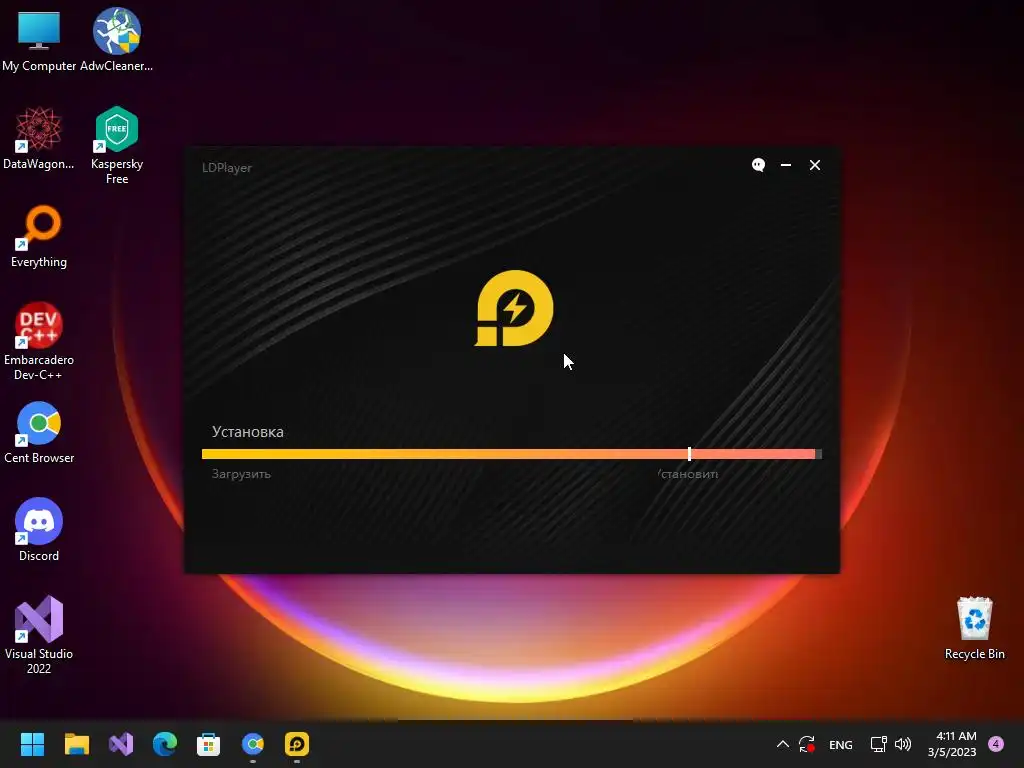Select the Visual Studio 2022 shortcut
Screen dimensions: 1024x768
point(39,635)
